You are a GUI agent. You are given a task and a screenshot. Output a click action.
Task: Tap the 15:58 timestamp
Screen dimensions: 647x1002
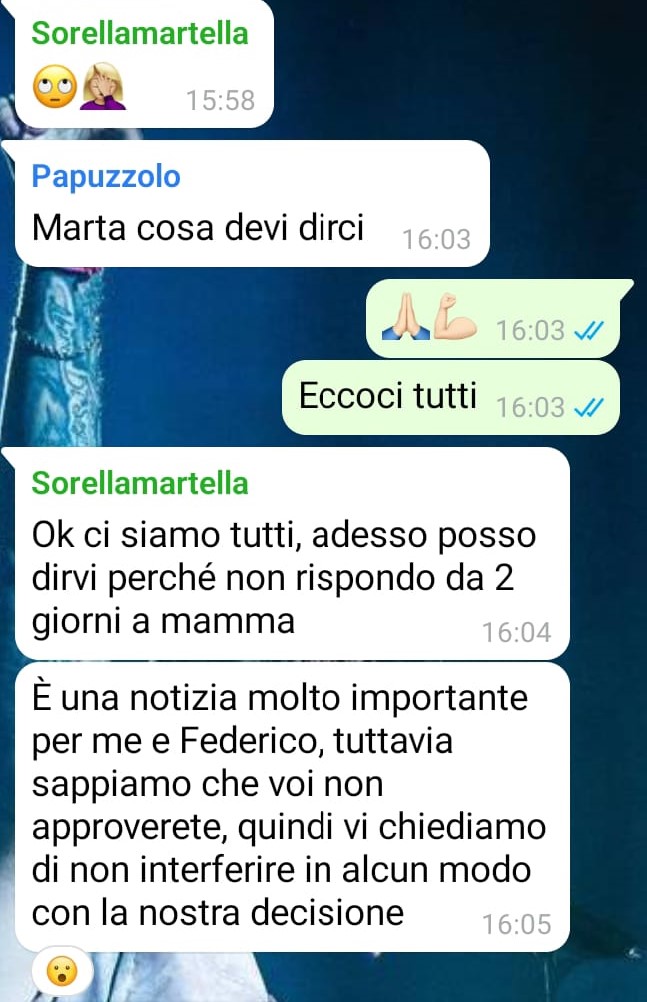(221, 100)
